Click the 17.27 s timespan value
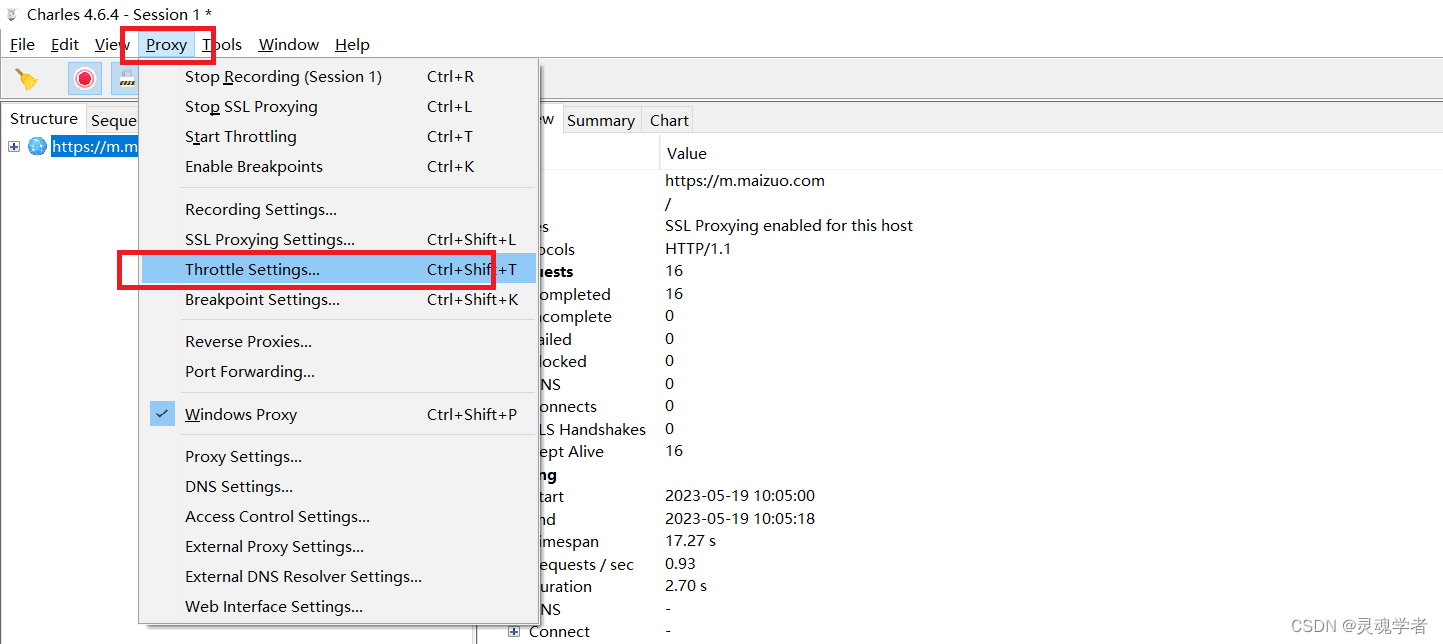The image size is (1443, 644). point(691,541)
